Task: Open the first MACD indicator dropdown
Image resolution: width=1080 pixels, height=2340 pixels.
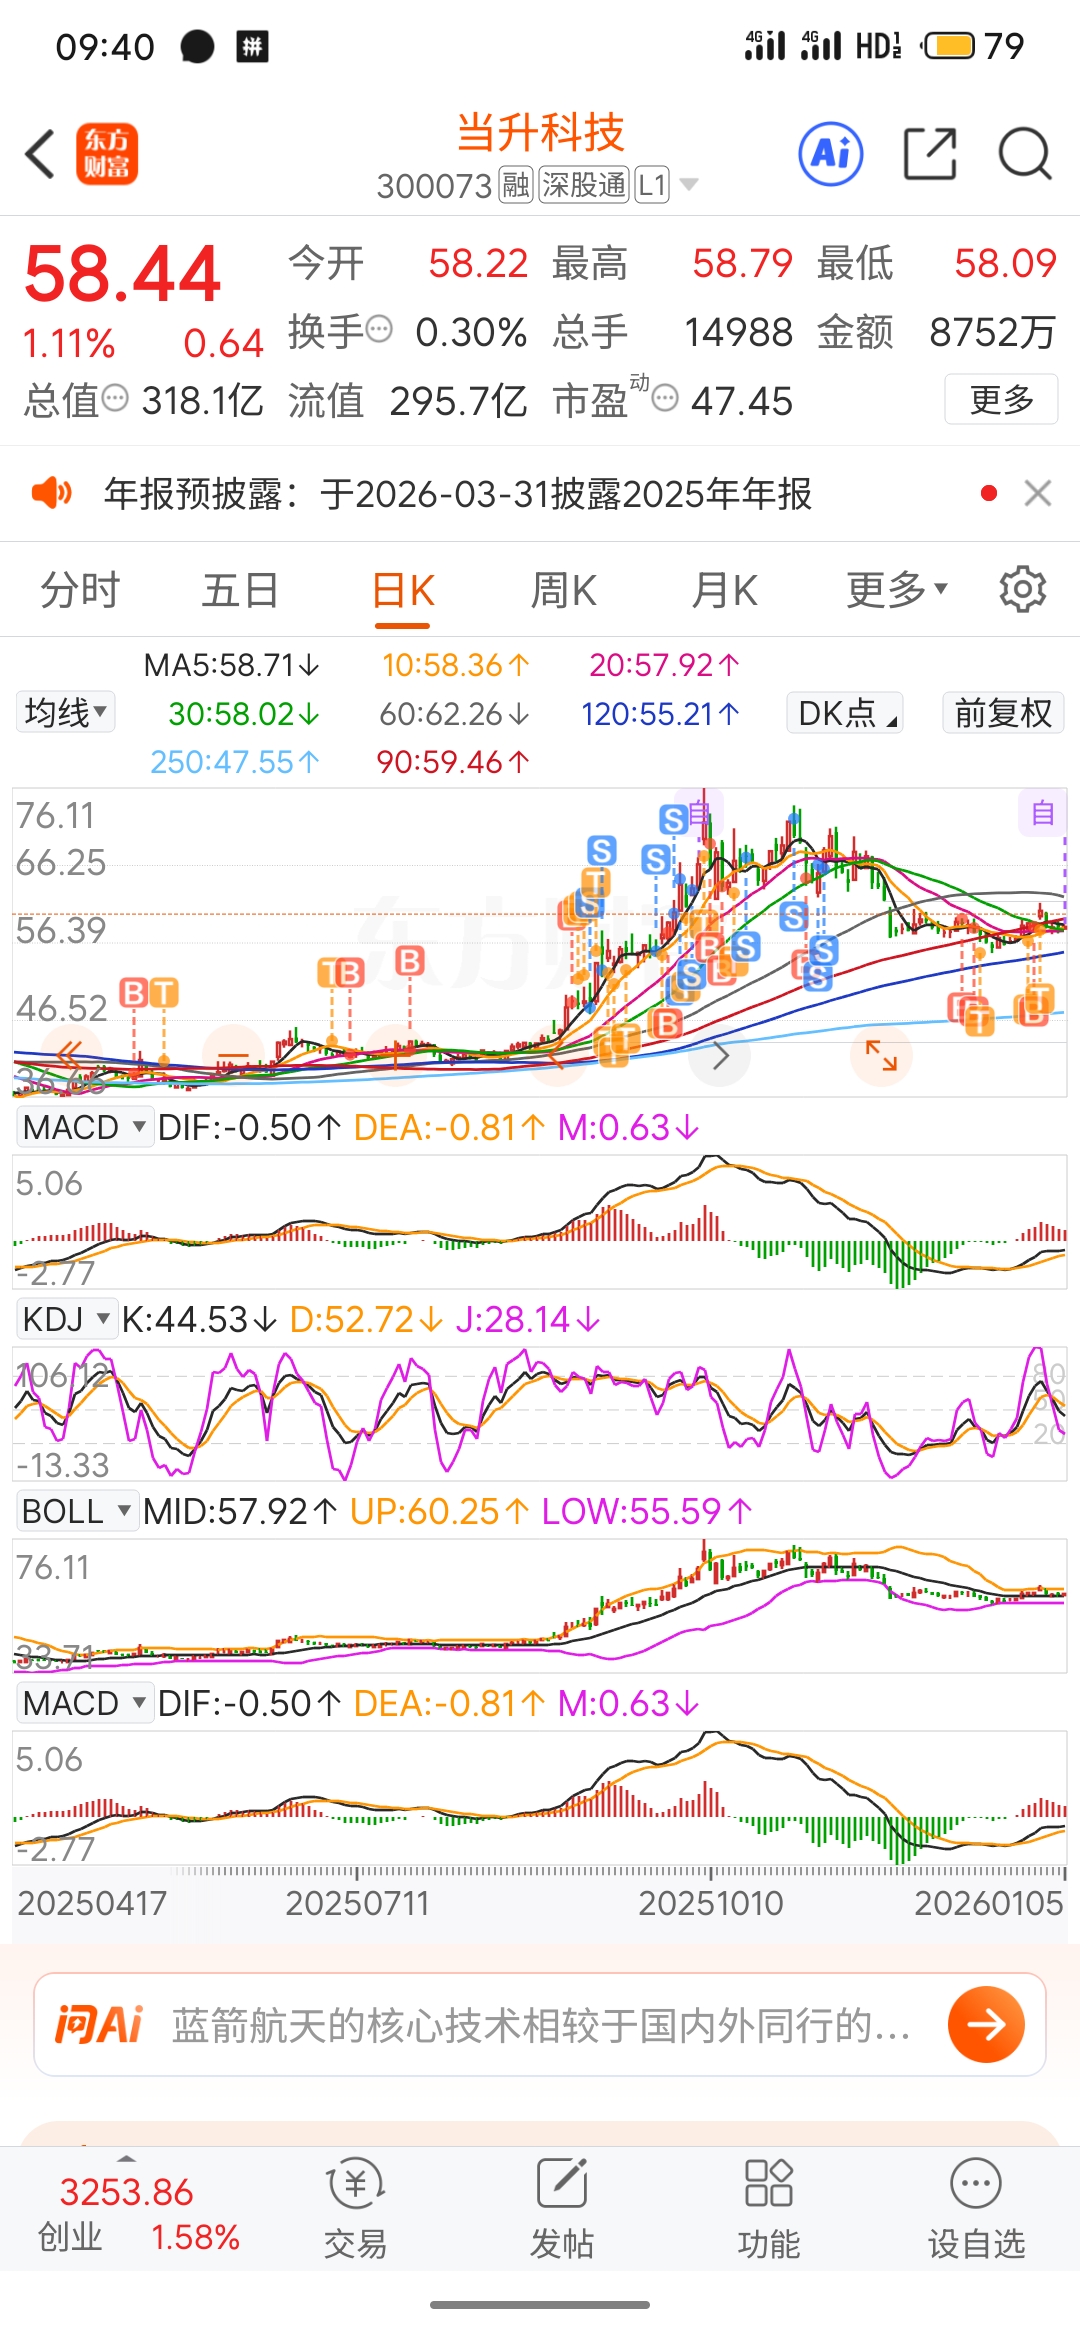Action: click(84, 1127)
